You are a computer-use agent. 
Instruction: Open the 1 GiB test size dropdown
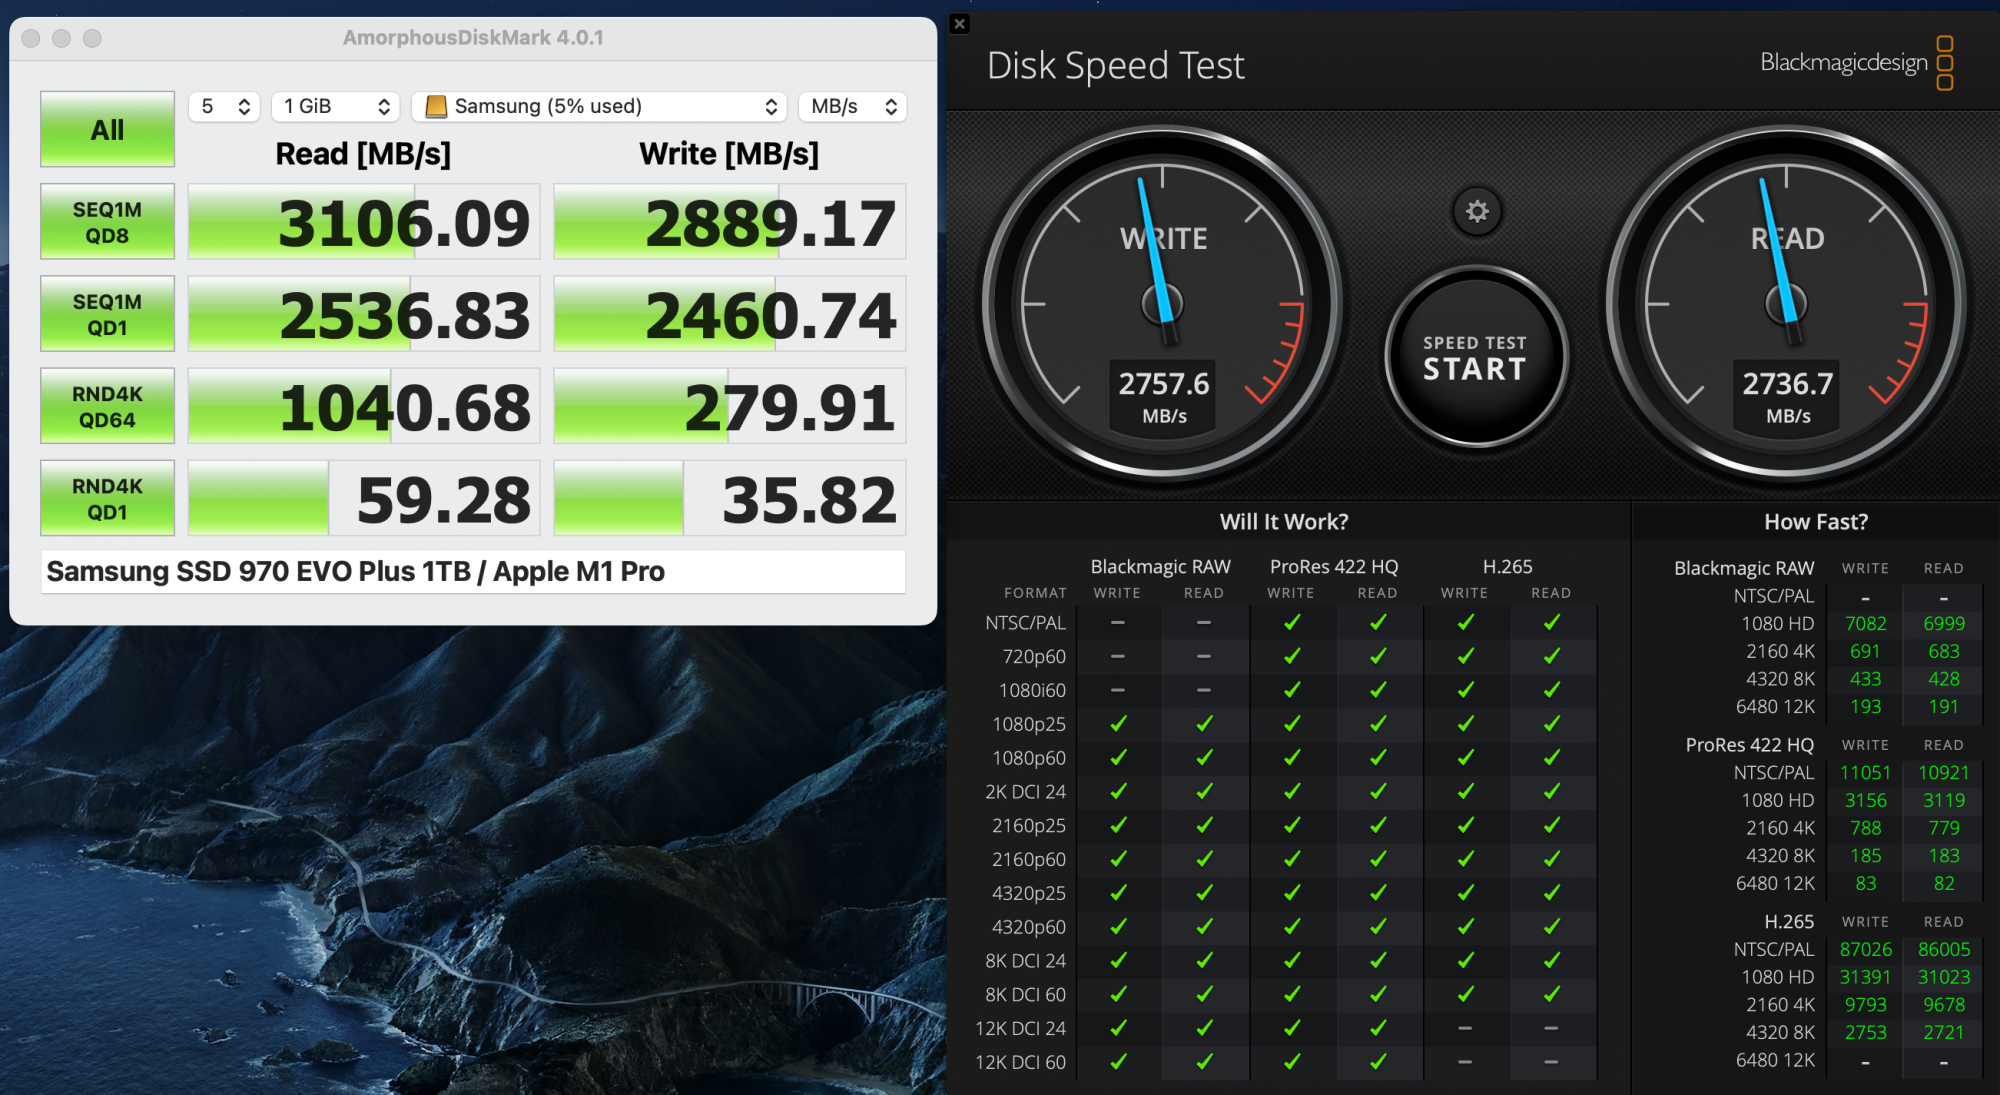(x=336, y=106)
